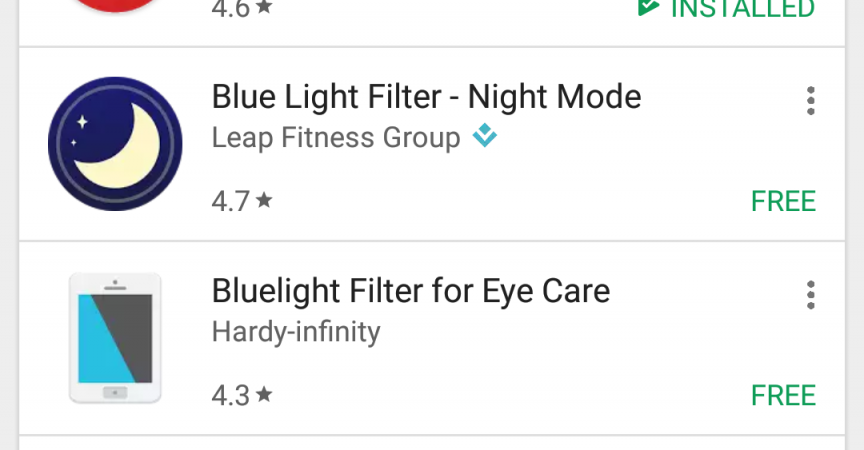Select developer name Hardy-infinity

(296, 332)
